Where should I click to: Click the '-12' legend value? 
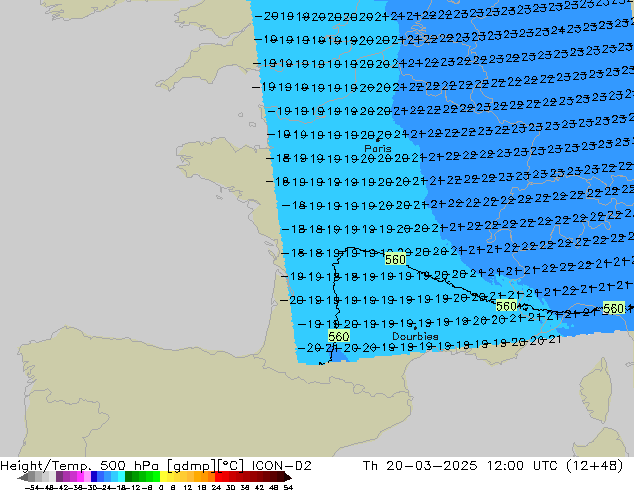point(135,488)
